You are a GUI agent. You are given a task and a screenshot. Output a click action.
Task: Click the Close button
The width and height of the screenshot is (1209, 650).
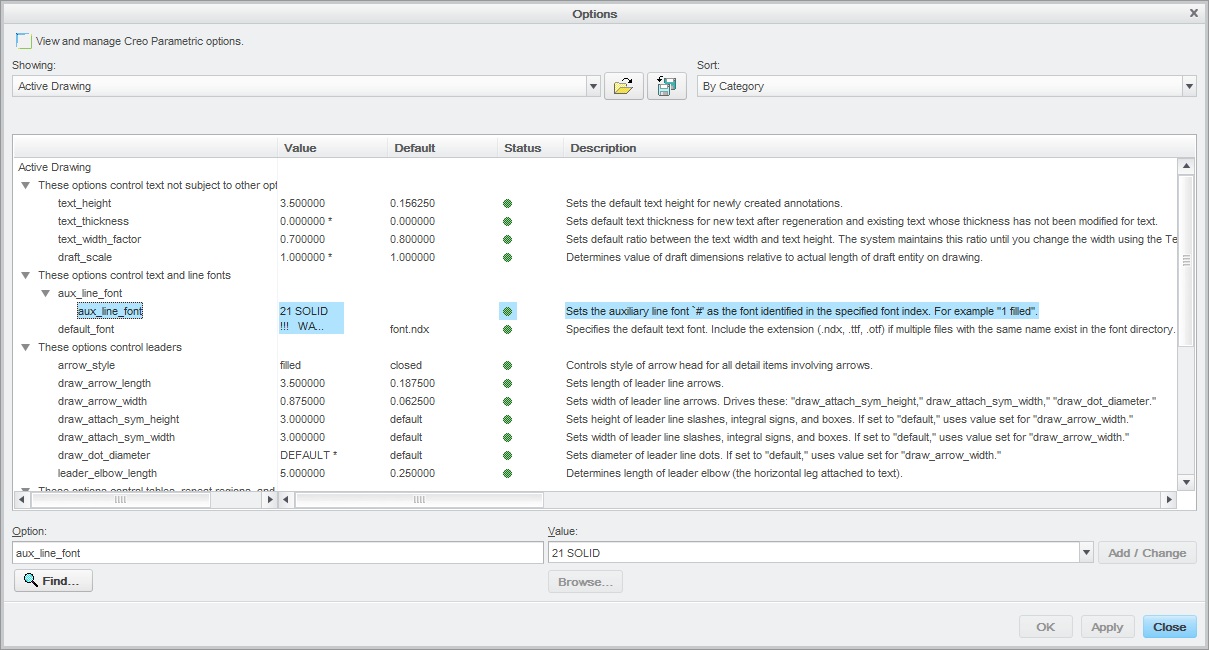tap(1169, 627)
